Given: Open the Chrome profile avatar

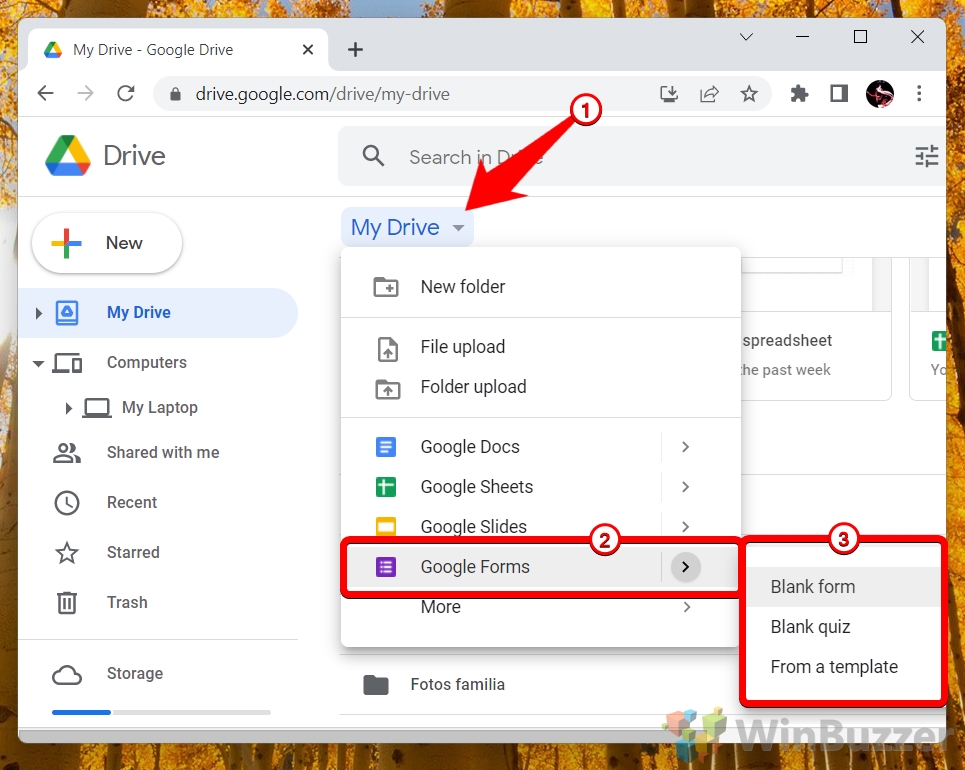Looking at the screenshot, I should tap(879, 94).
